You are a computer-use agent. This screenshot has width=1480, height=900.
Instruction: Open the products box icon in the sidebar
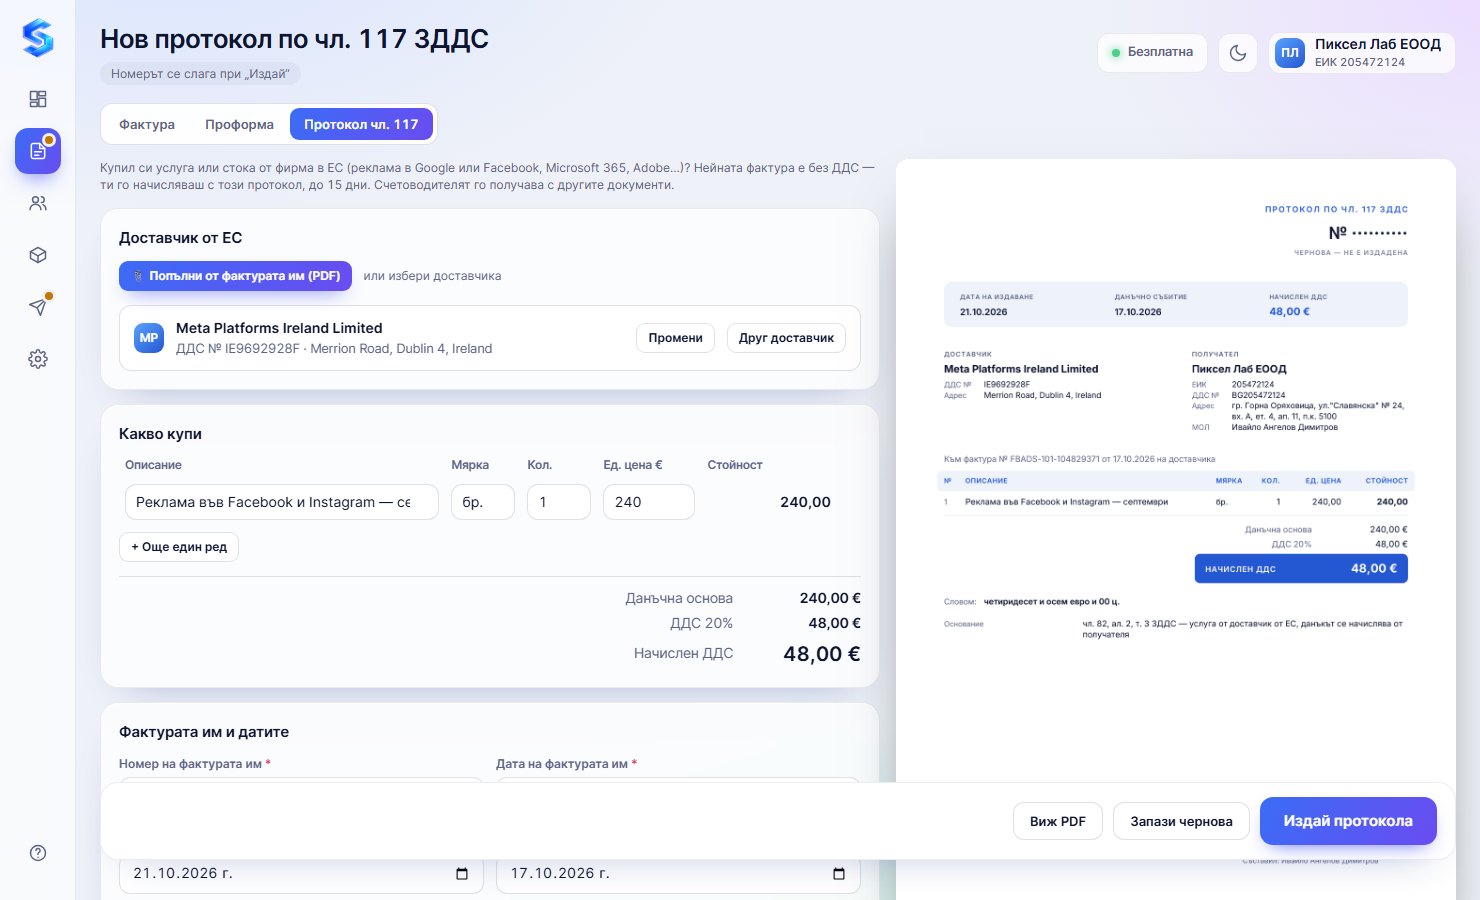coord(38,255)
